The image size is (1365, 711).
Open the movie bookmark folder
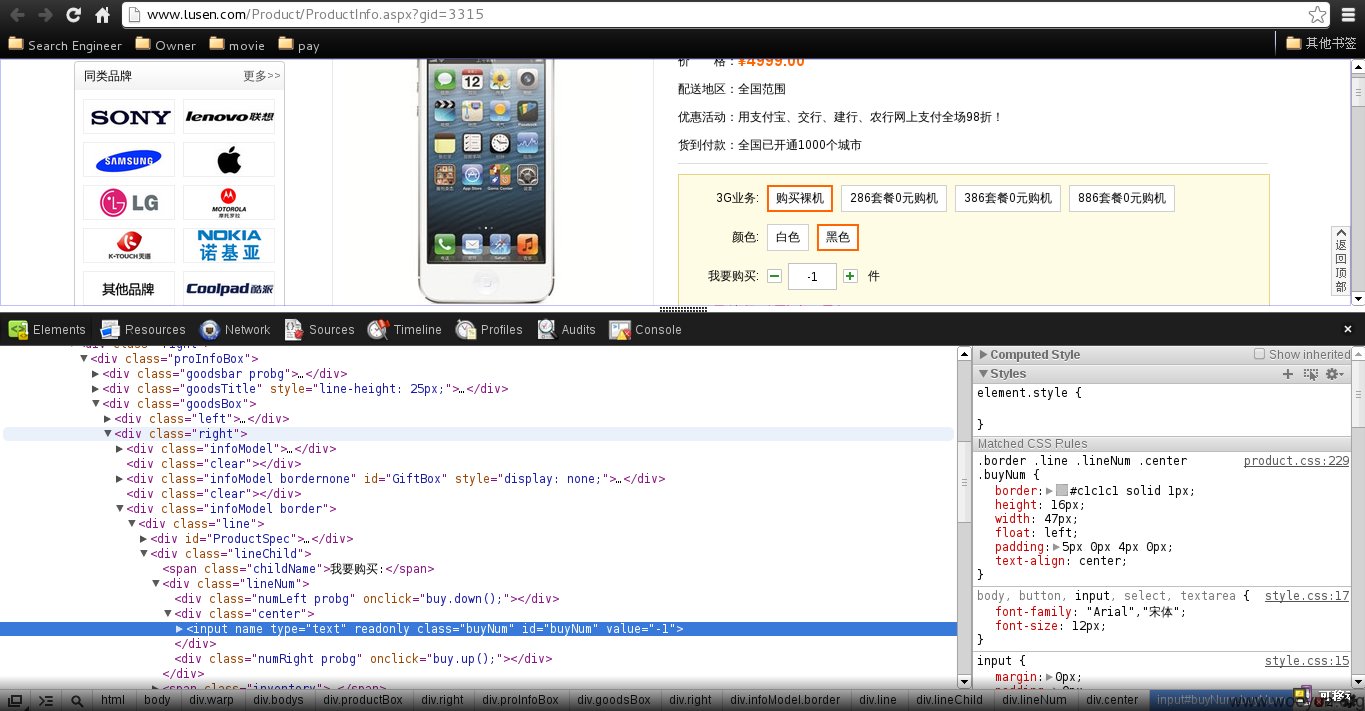[x=238, y=45]
